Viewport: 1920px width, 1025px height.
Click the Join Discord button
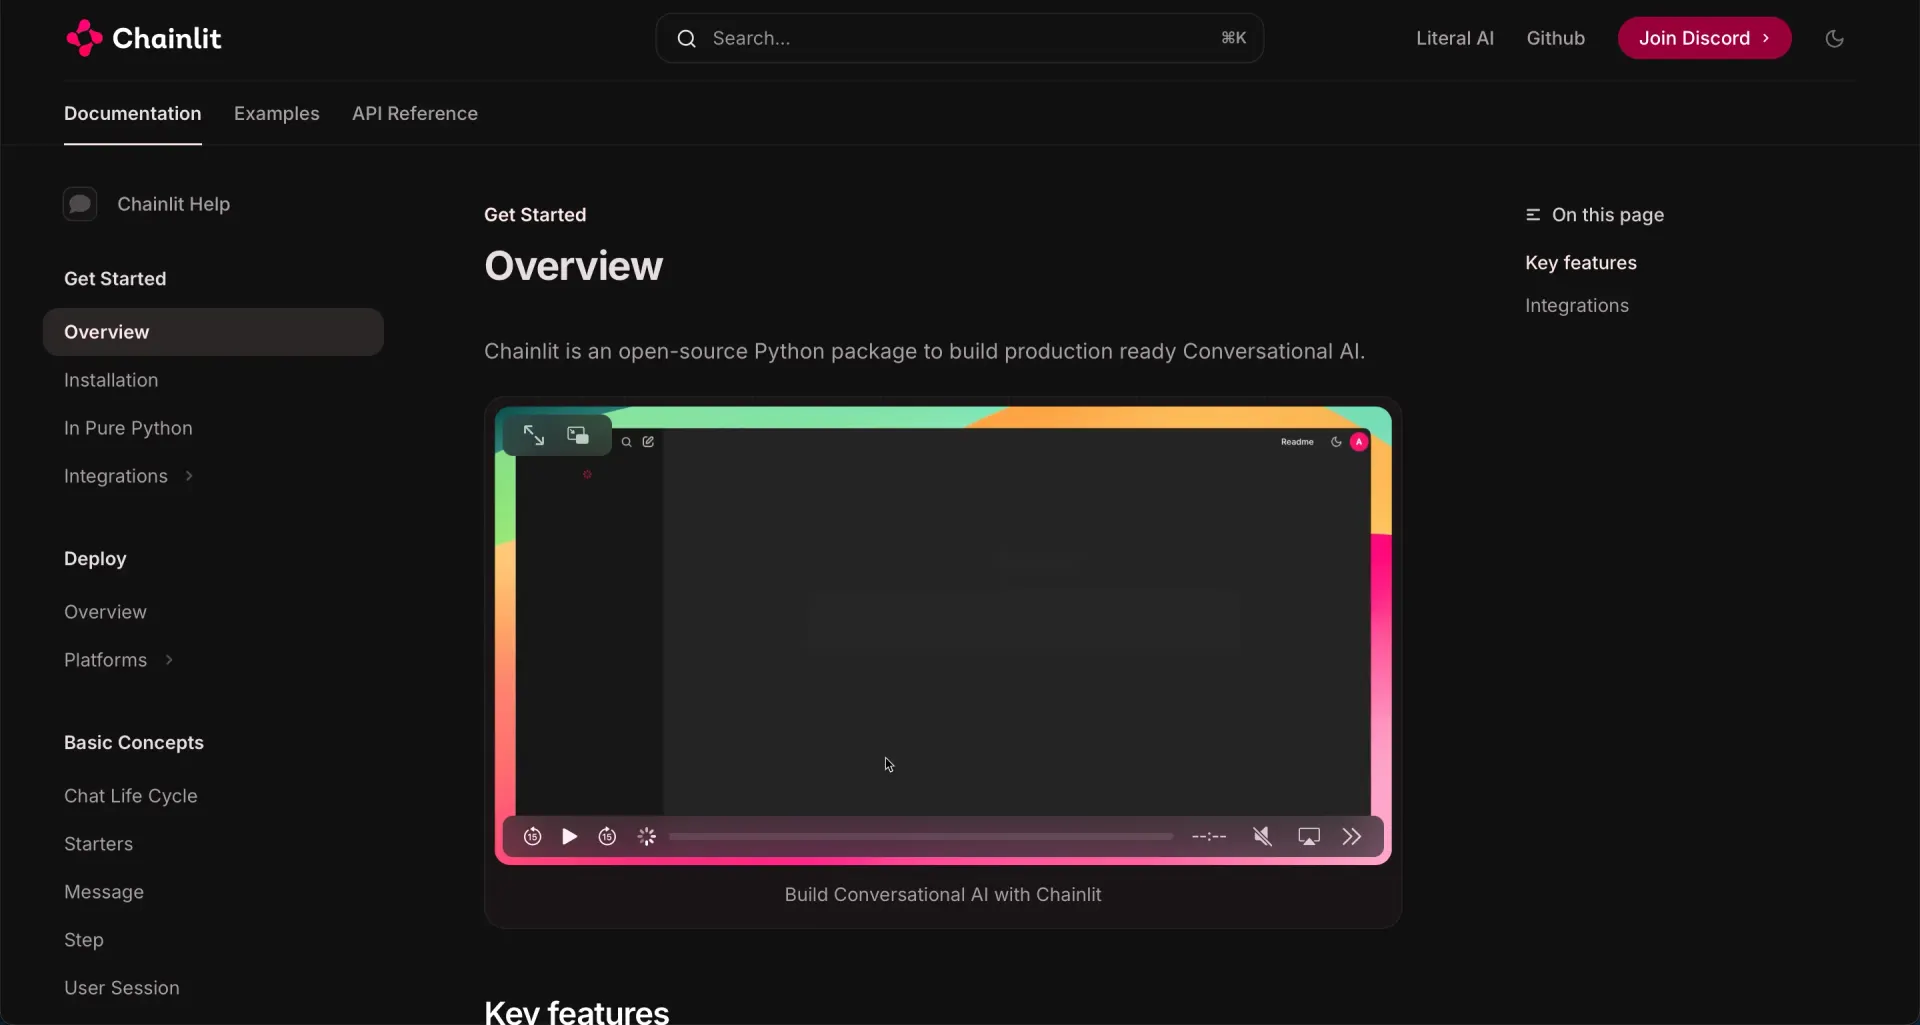(x=1704, y=38)
